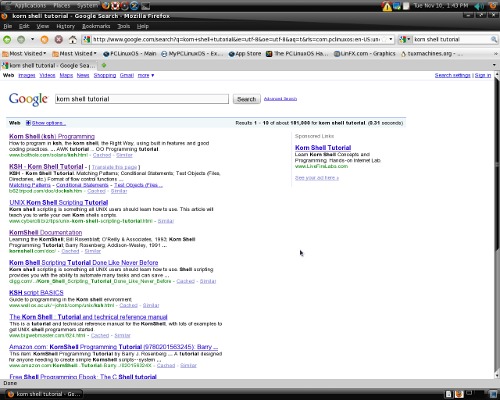Click the clipboard note tray icon
500x400 pixels.
pyautogui.click(x=406, y=6)
